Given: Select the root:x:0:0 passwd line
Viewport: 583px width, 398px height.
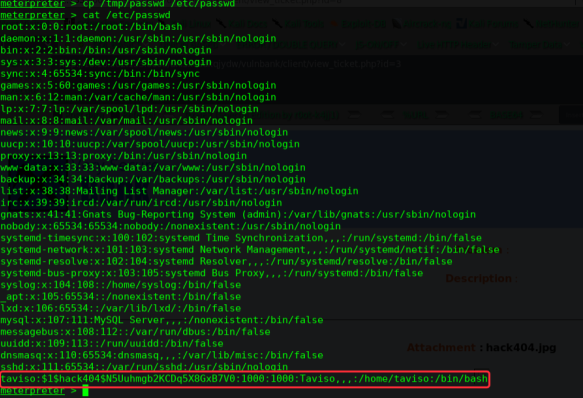Looking at the screenshot, I should pyautogui.click(x=91, y=27).
